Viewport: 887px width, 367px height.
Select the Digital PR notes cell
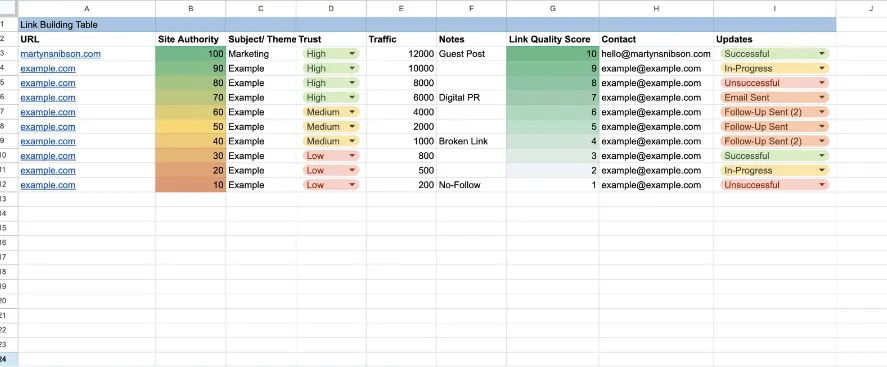click(x=471, y=98)
